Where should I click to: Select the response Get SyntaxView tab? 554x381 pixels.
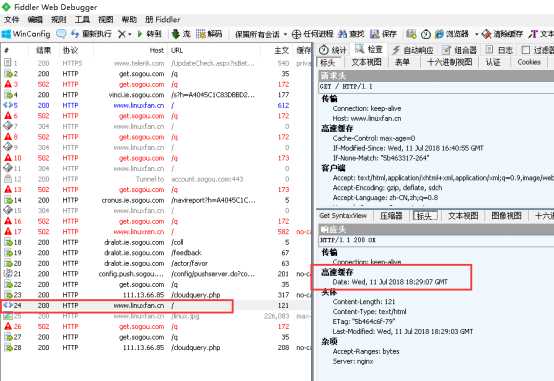point(343,216)
